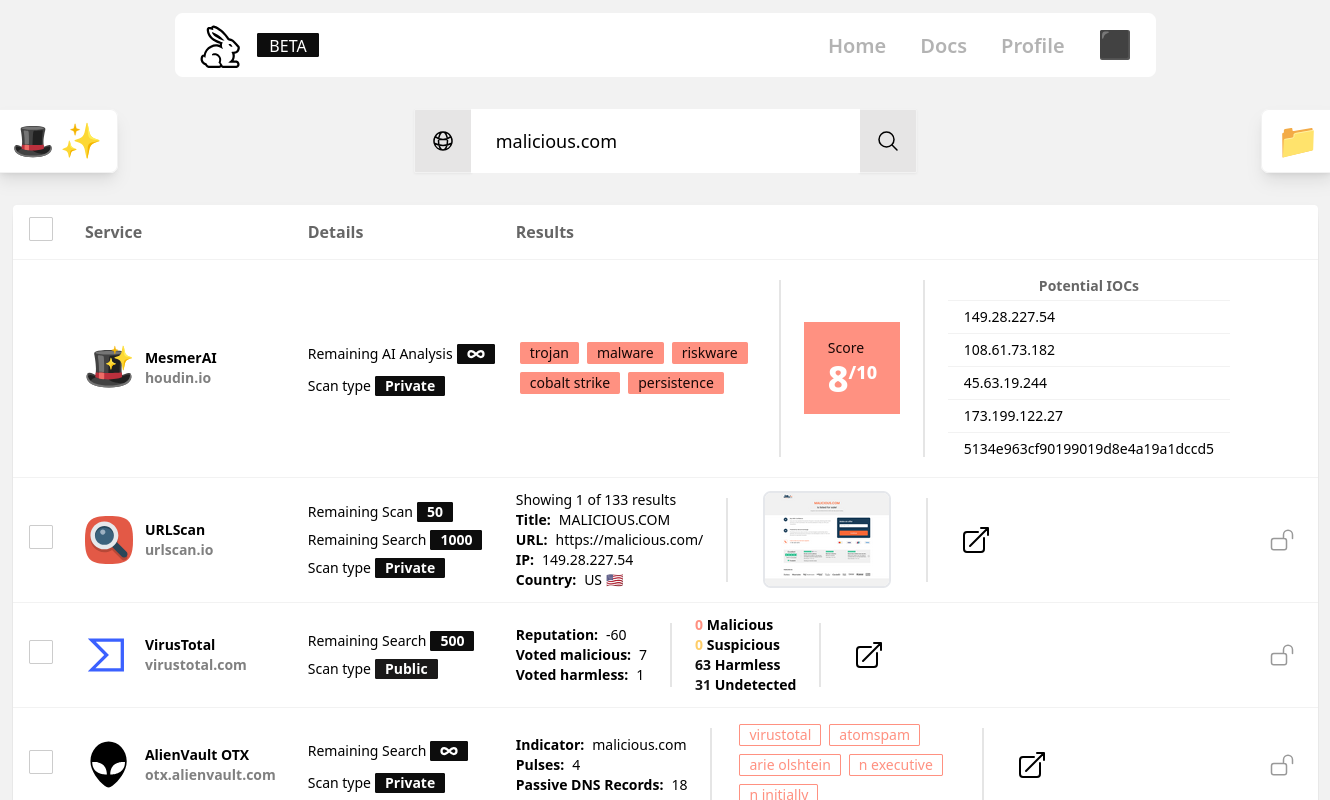Open VirusTotal result in external link

tap(869, 655)
